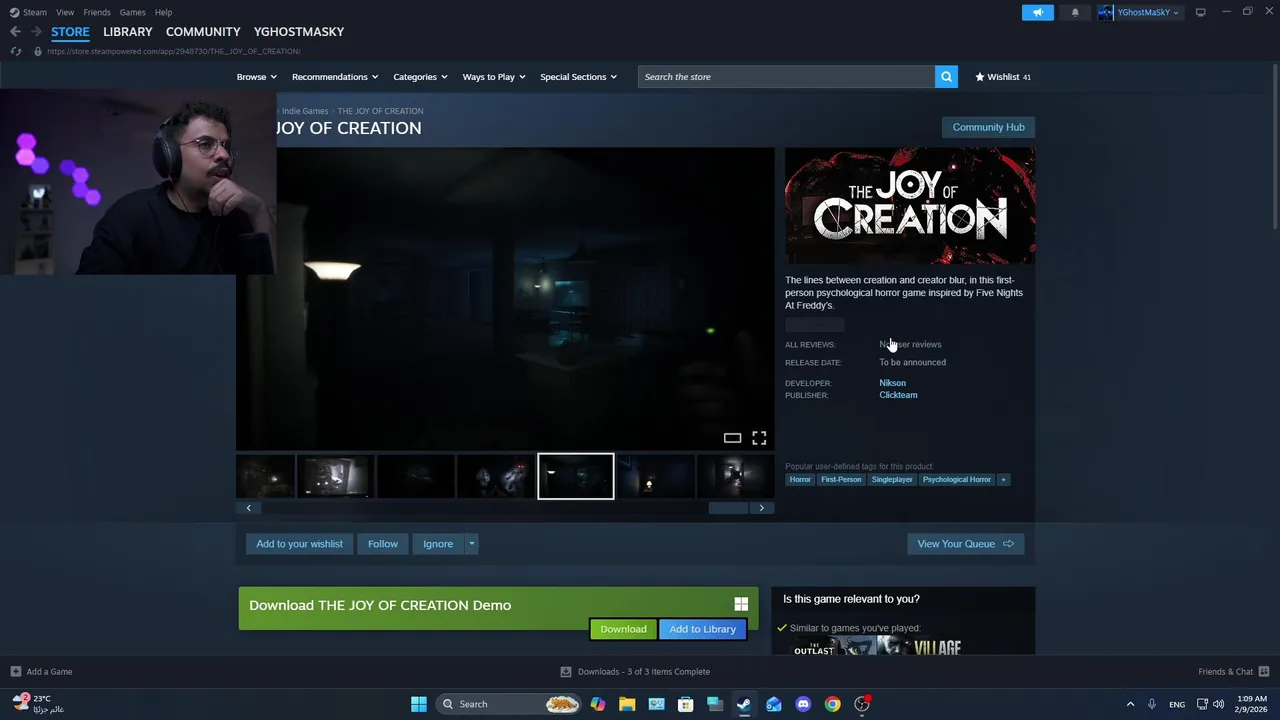Show hidden system tray icons
This screenshot has height=720, width=1280.
pyautogui.click(x=1130, y=704)
